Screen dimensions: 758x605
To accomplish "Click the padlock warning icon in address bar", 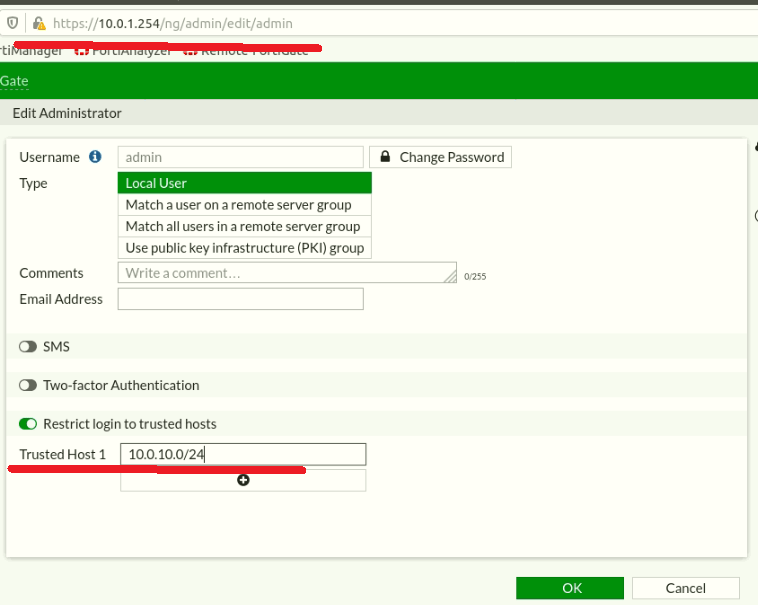I will (38, 22).
